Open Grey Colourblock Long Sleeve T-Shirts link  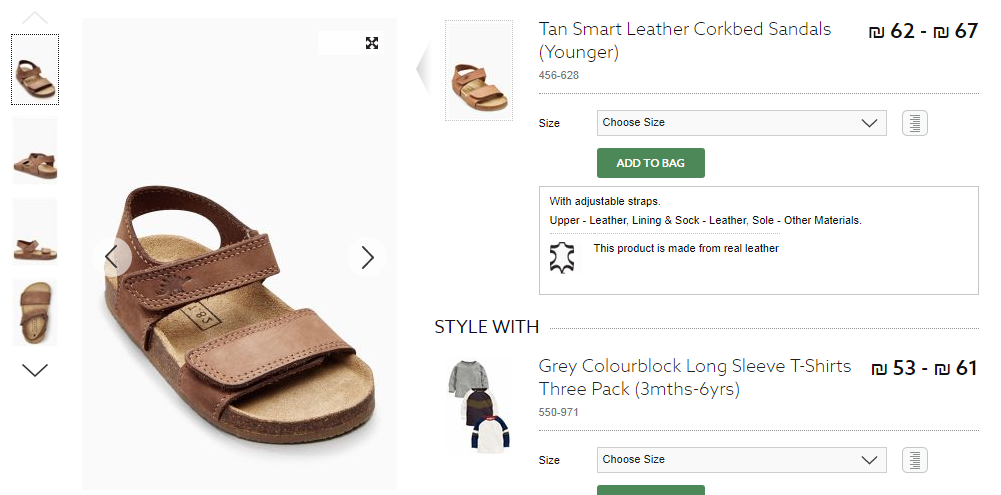[x=694, y=377]
